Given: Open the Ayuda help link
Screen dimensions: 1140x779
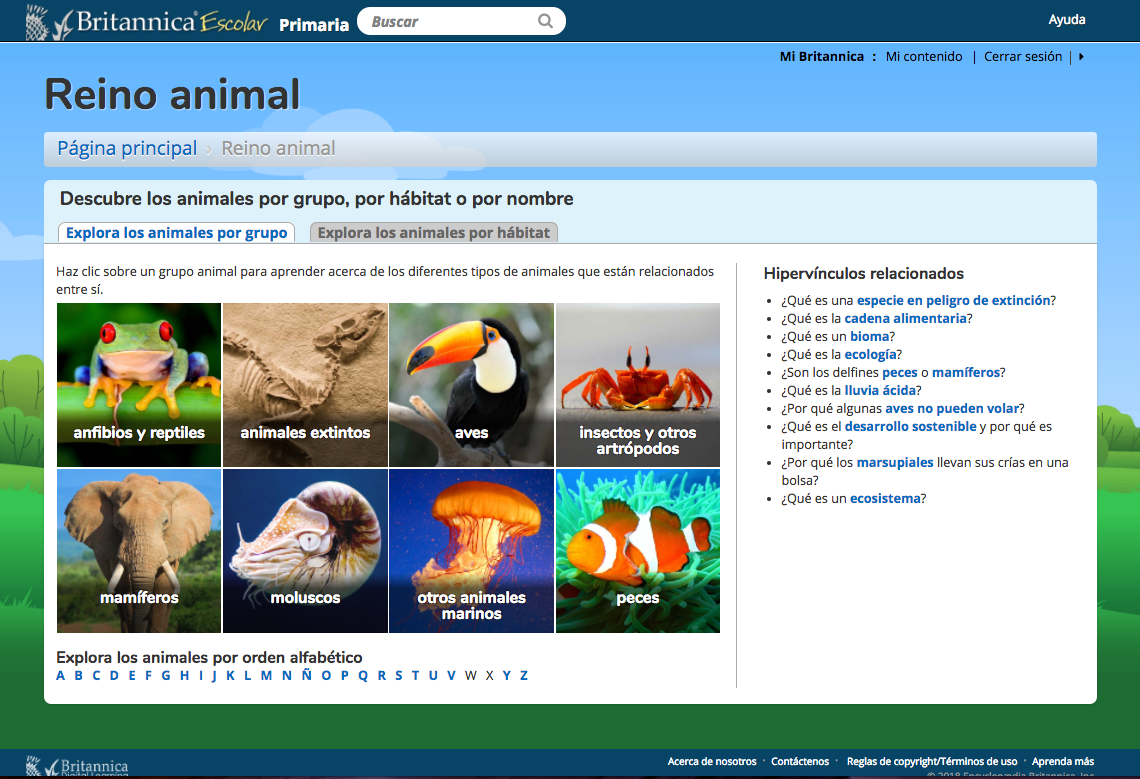Looking at the screenshot, I should pos(1067,20).
